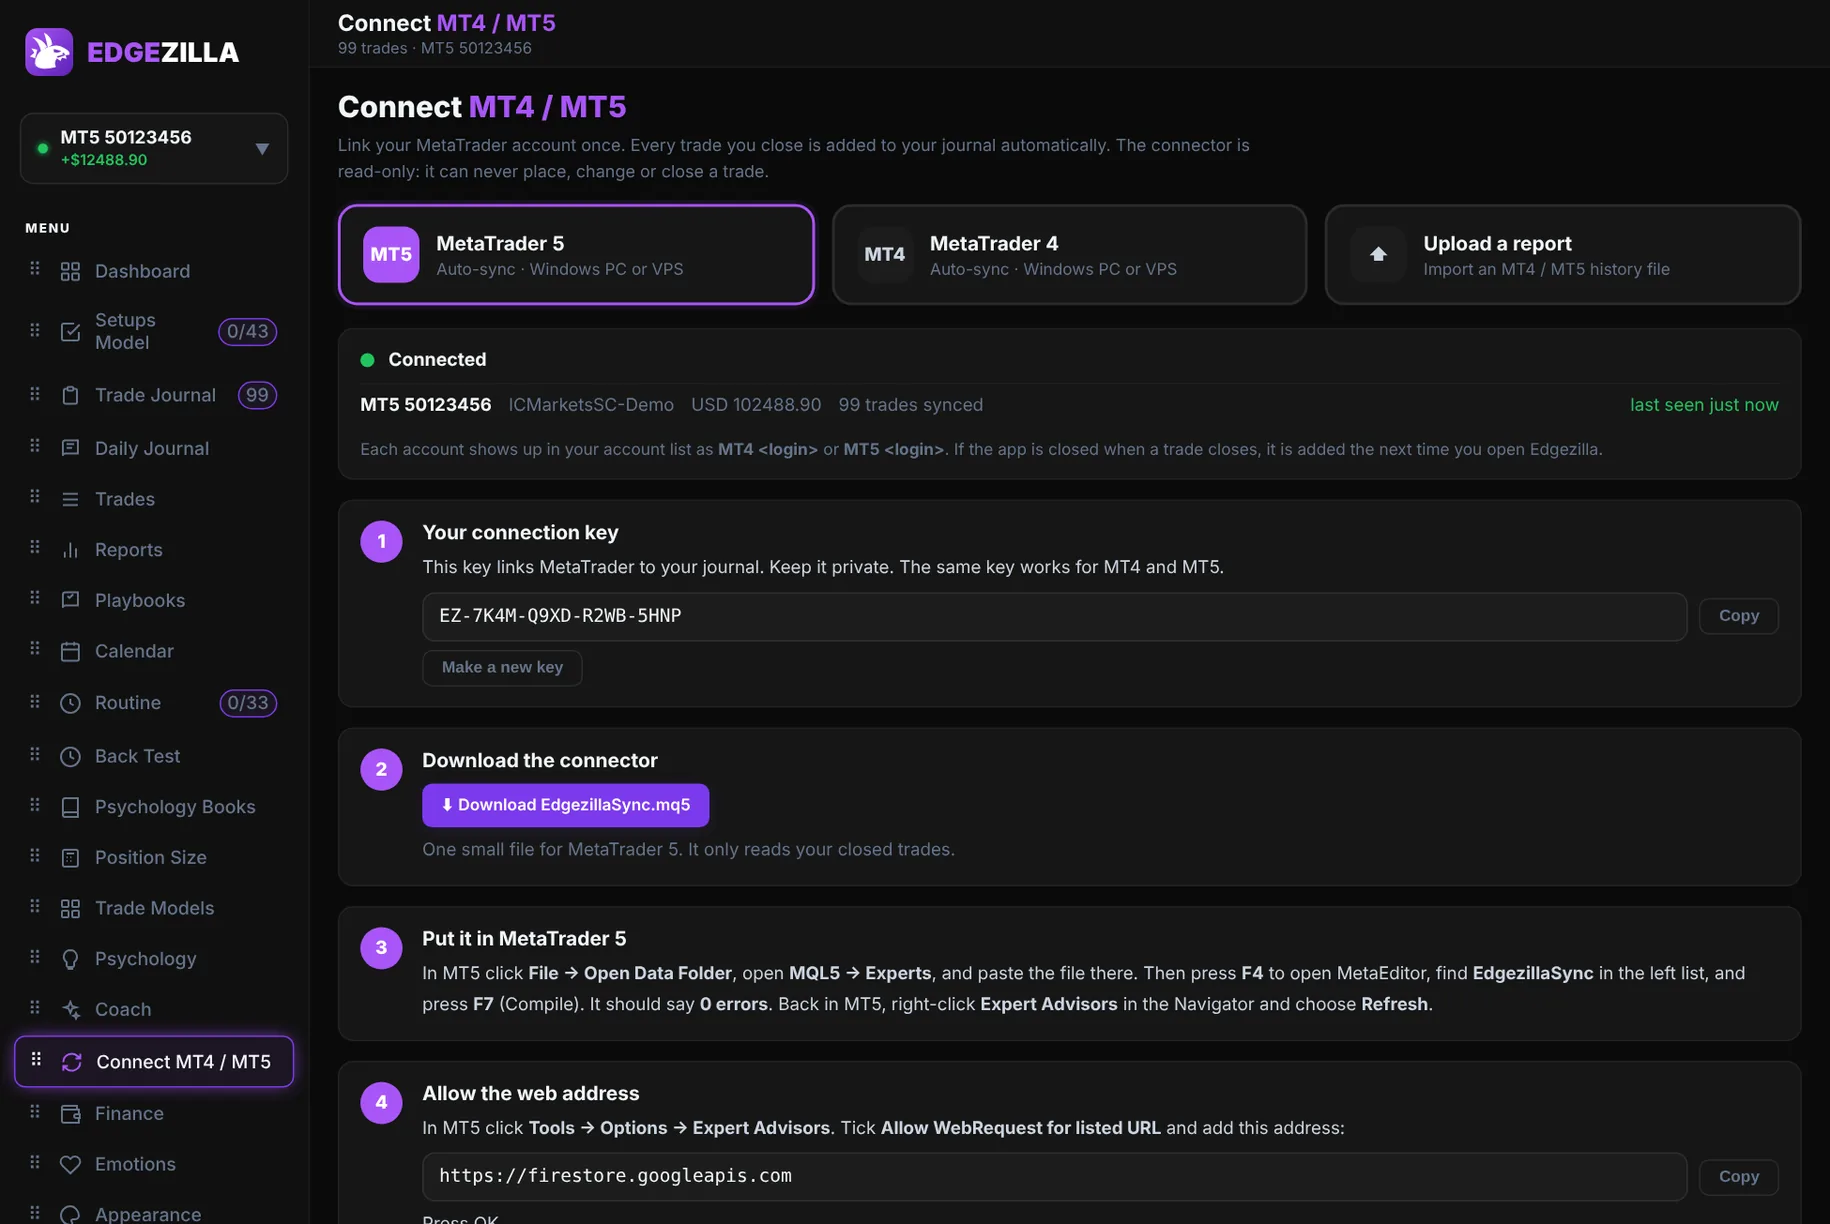Choose the Upload a report card

(1562, 255)
